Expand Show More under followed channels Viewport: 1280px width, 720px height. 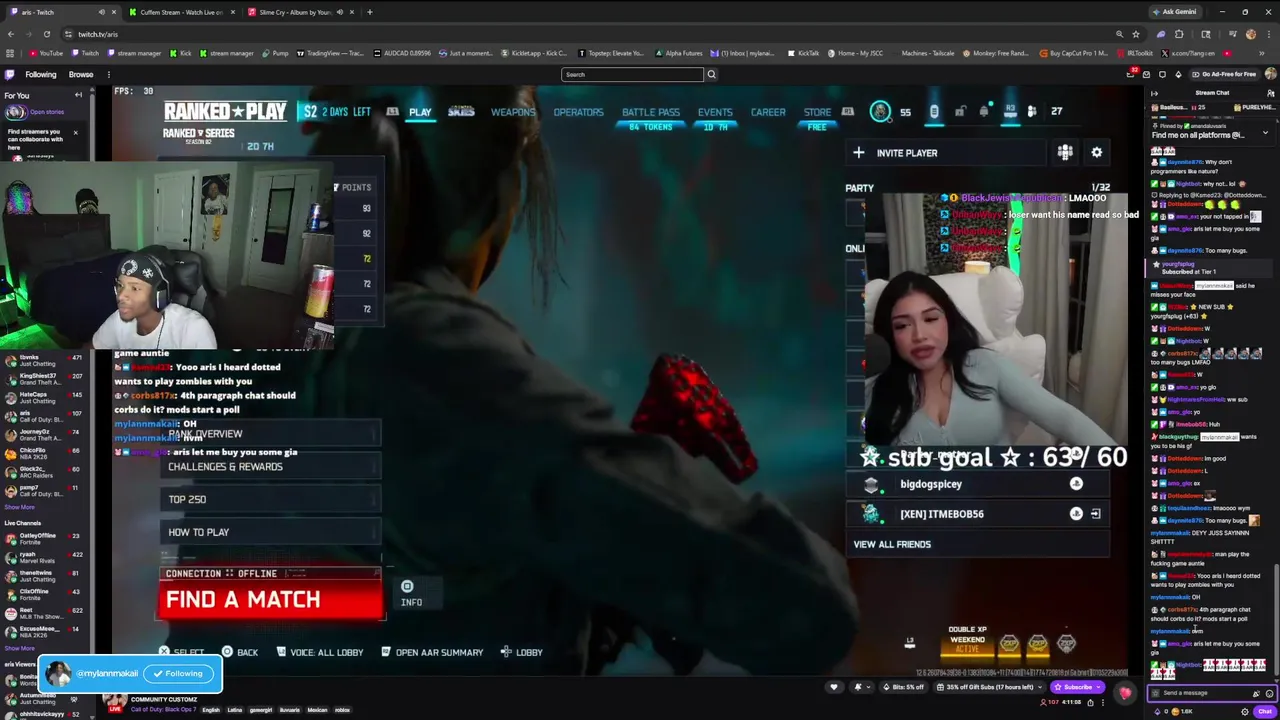[x=20, y=507]
